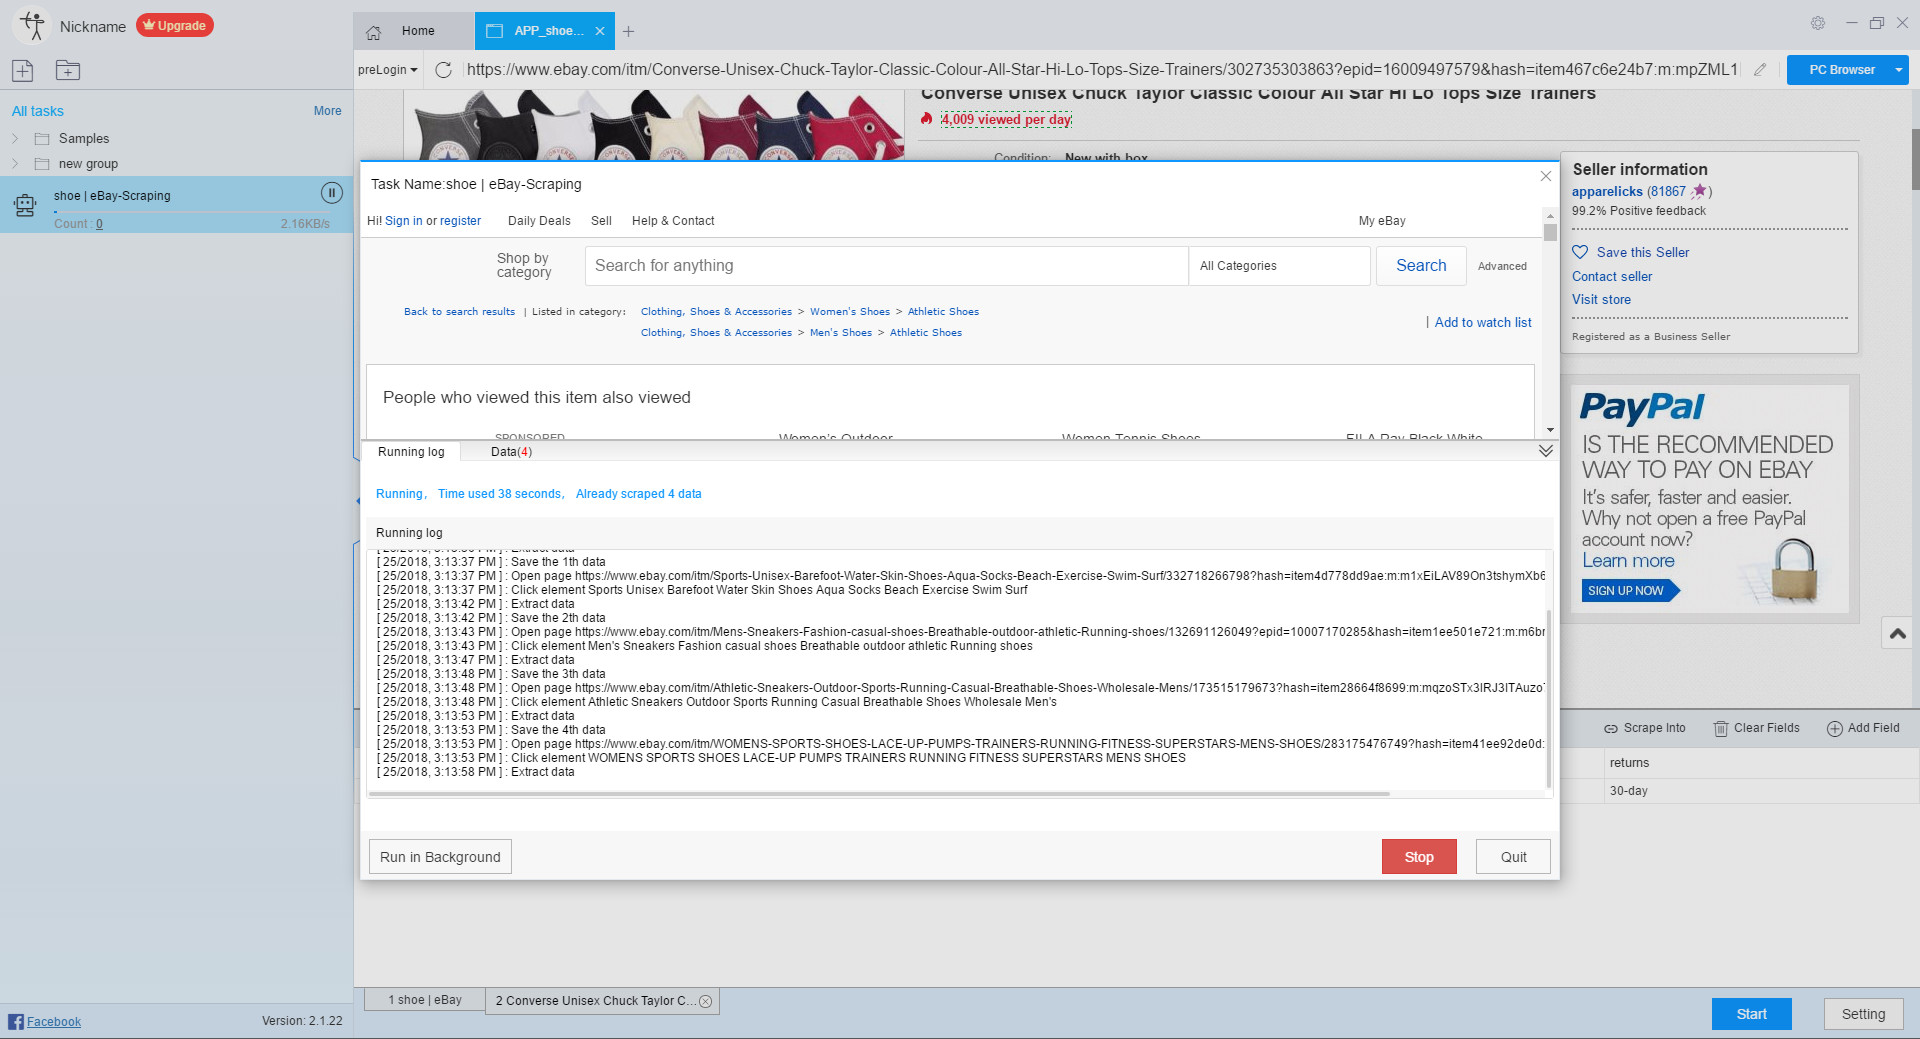Pause the shoe eBay-Scraping task

point(331,193)
